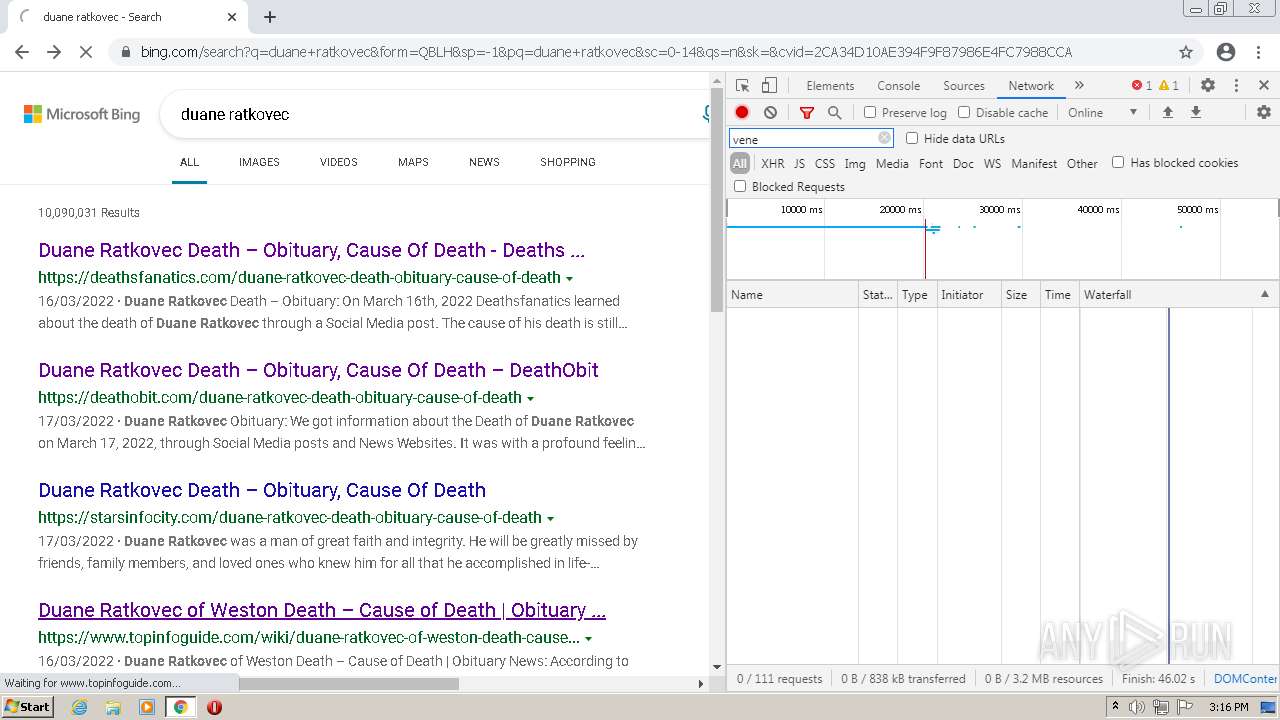Screen dimensions: 1280x720
Task: Expand deathobit result URL arrow
Action: tap(531, 398)
